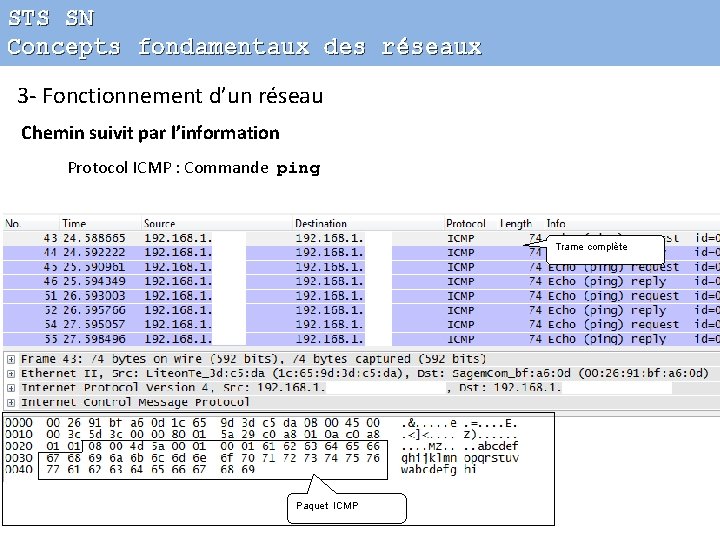720x540 pixels.
Task: Click the ICMP protocol cell of packet 55
Action: coord(461,339)
